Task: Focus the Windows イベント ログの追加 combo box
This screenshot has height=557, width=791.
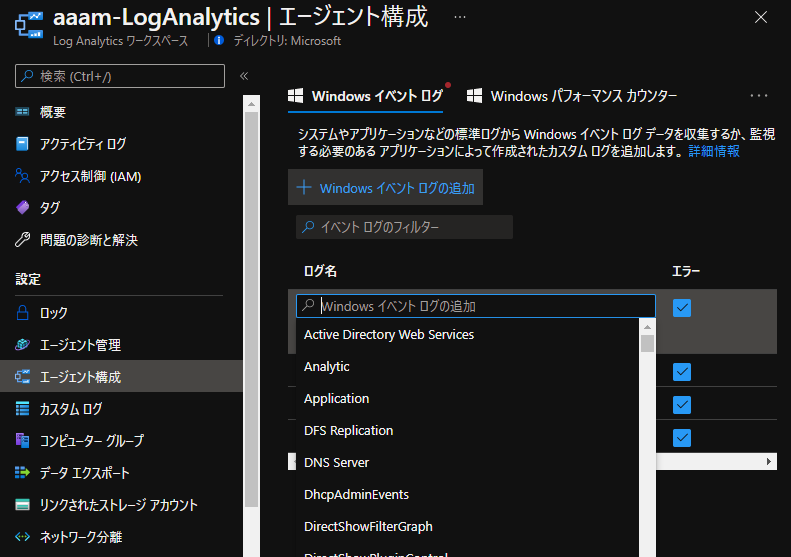Action: click(x=476, y=306)
